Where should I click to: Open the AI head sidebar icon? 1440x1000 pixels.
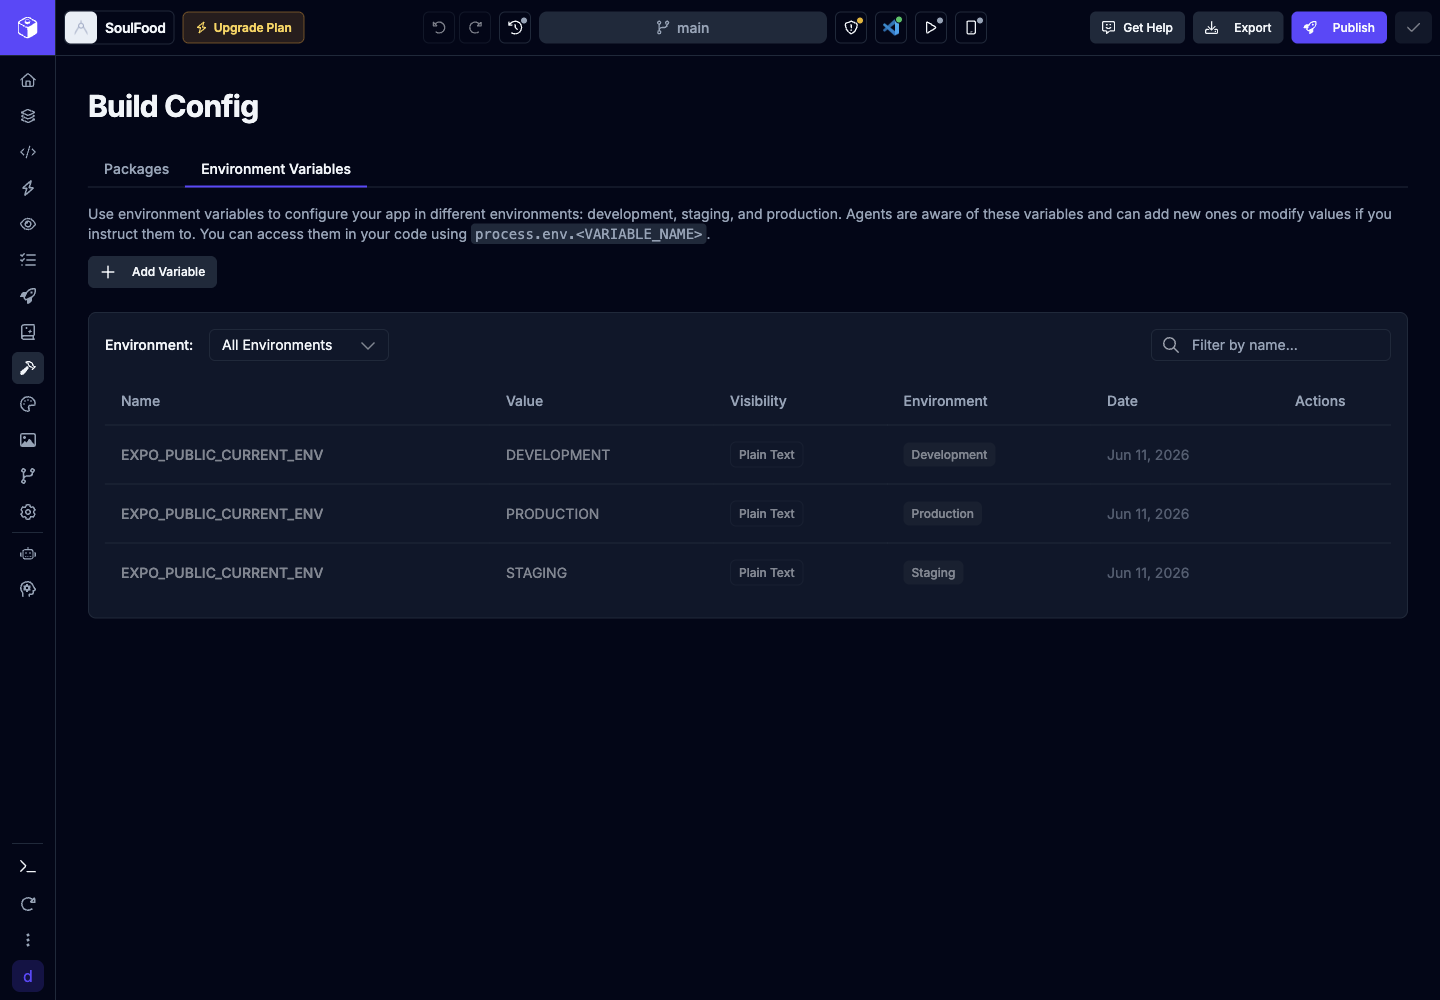(28, 590)
